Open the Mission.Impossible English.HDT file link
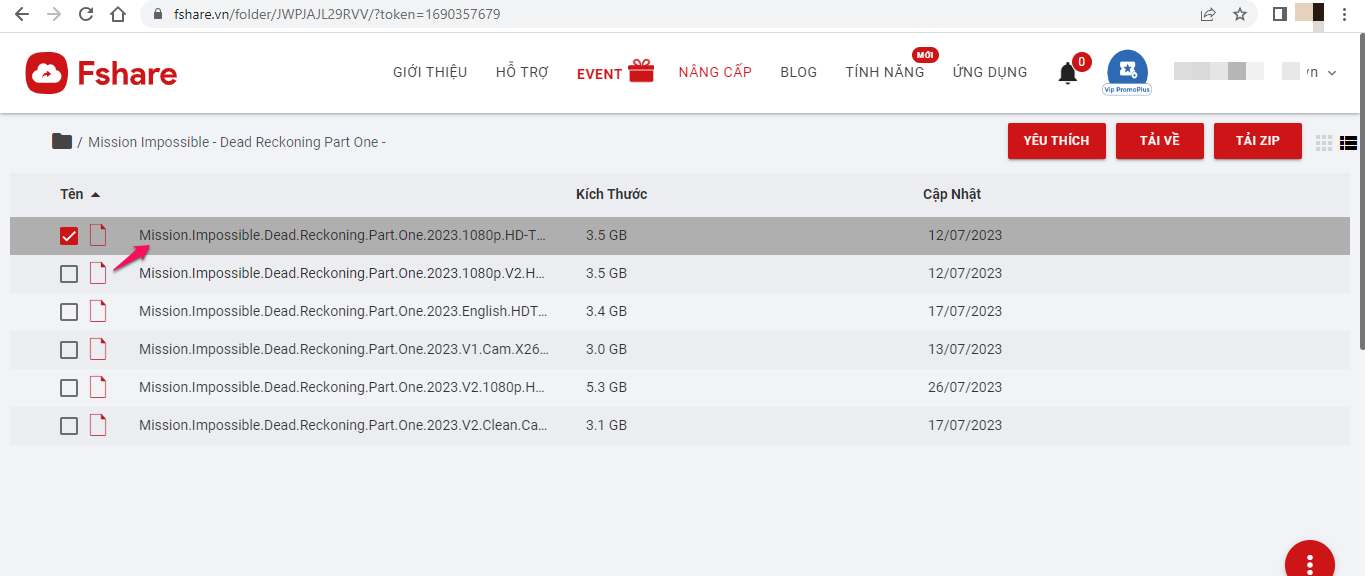This screenshot has width=1365, height=576. [343, 311]
